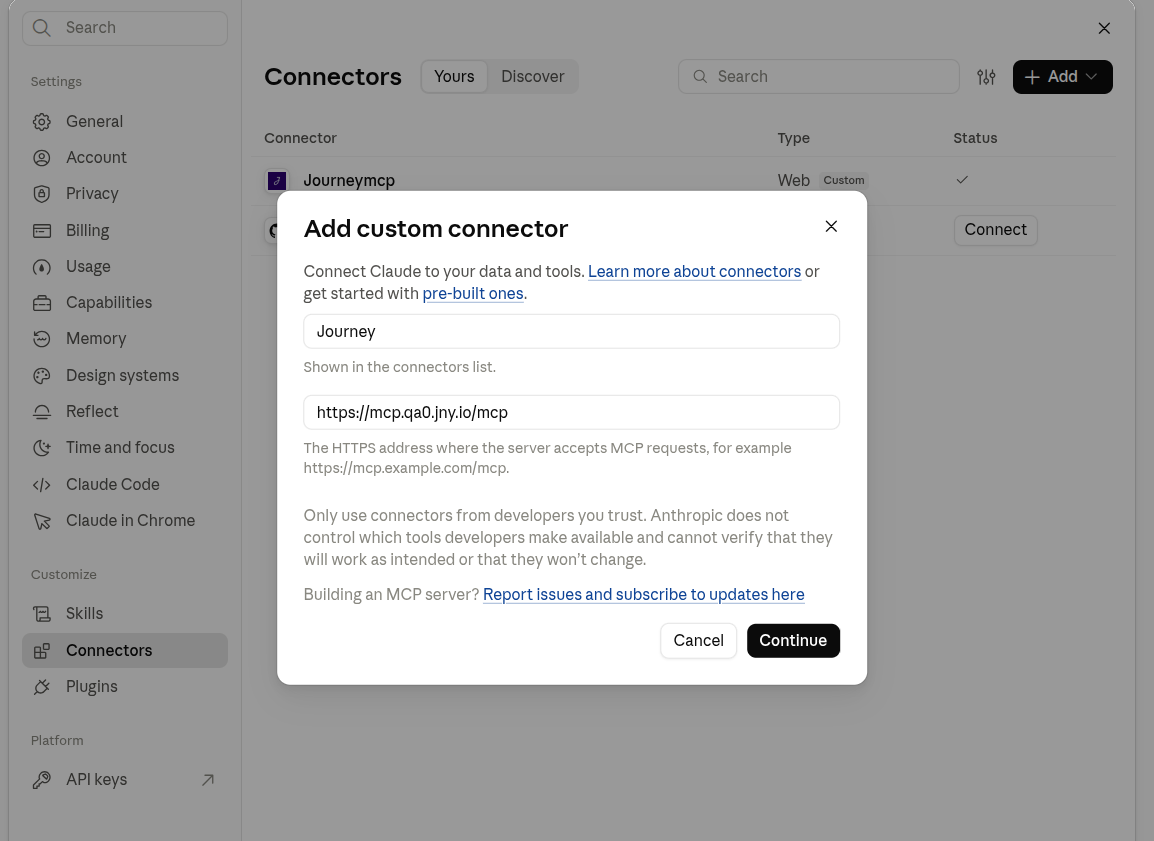
Task: Click the Usage gauge icon
Action: [x=42, y=266]
